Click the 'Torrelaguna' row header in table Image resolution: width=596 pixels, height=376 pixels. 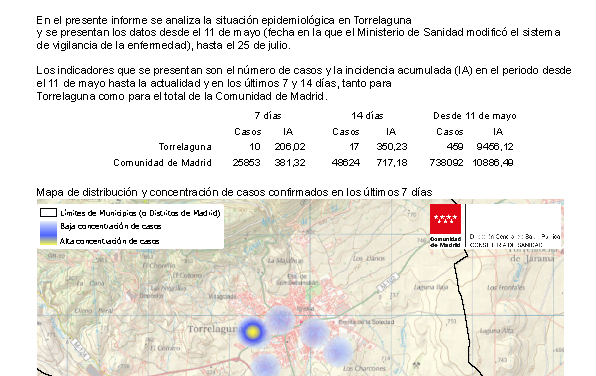[x=185, y=147]
